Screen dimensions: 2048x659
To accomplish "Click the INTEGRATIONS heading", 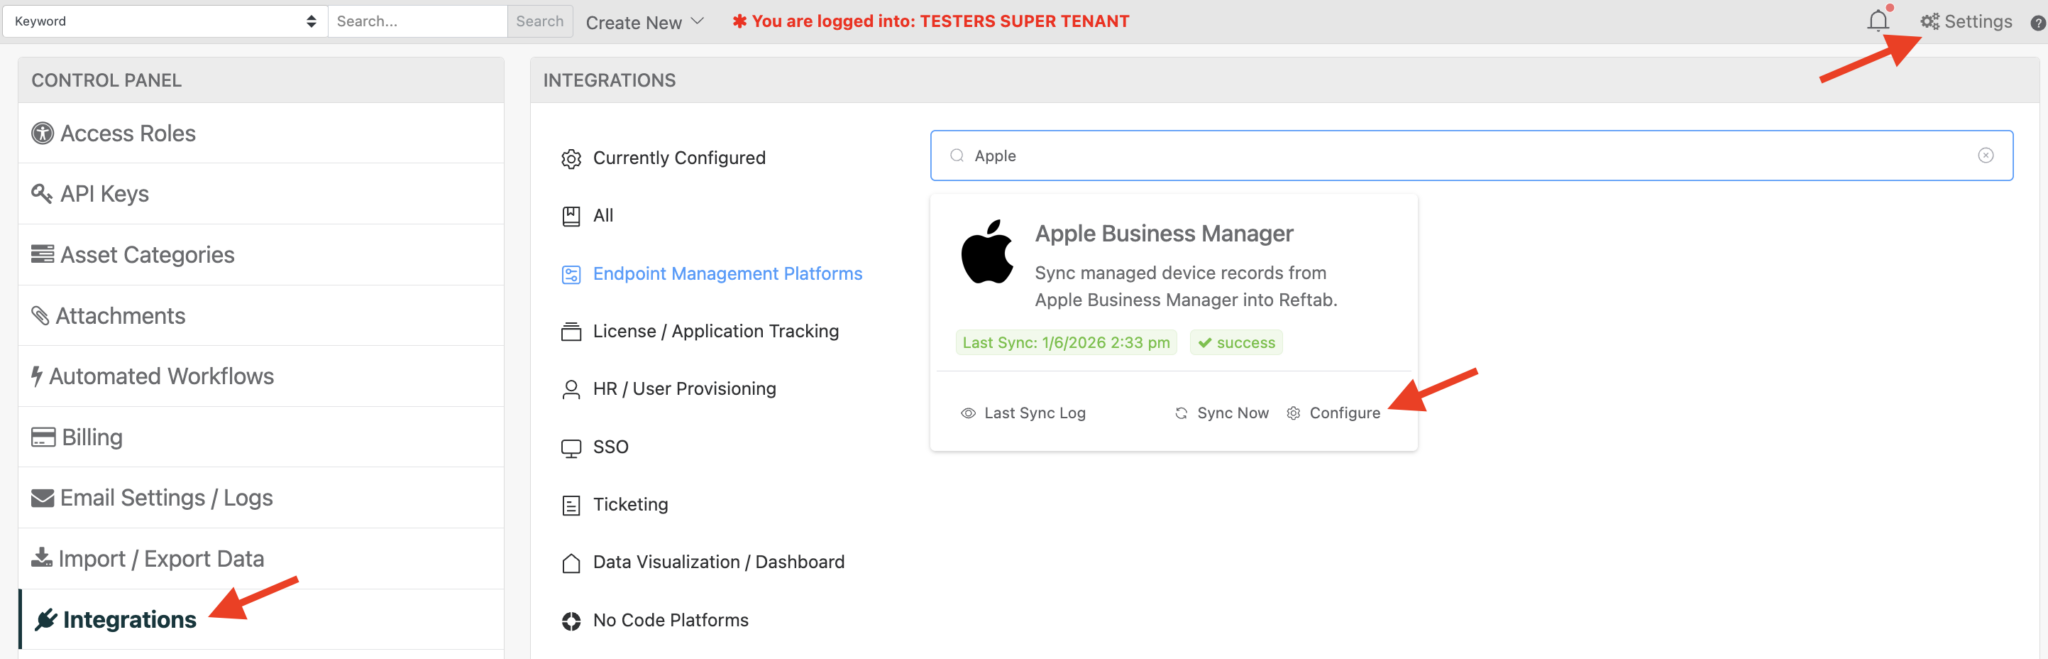I will (609, 80).
